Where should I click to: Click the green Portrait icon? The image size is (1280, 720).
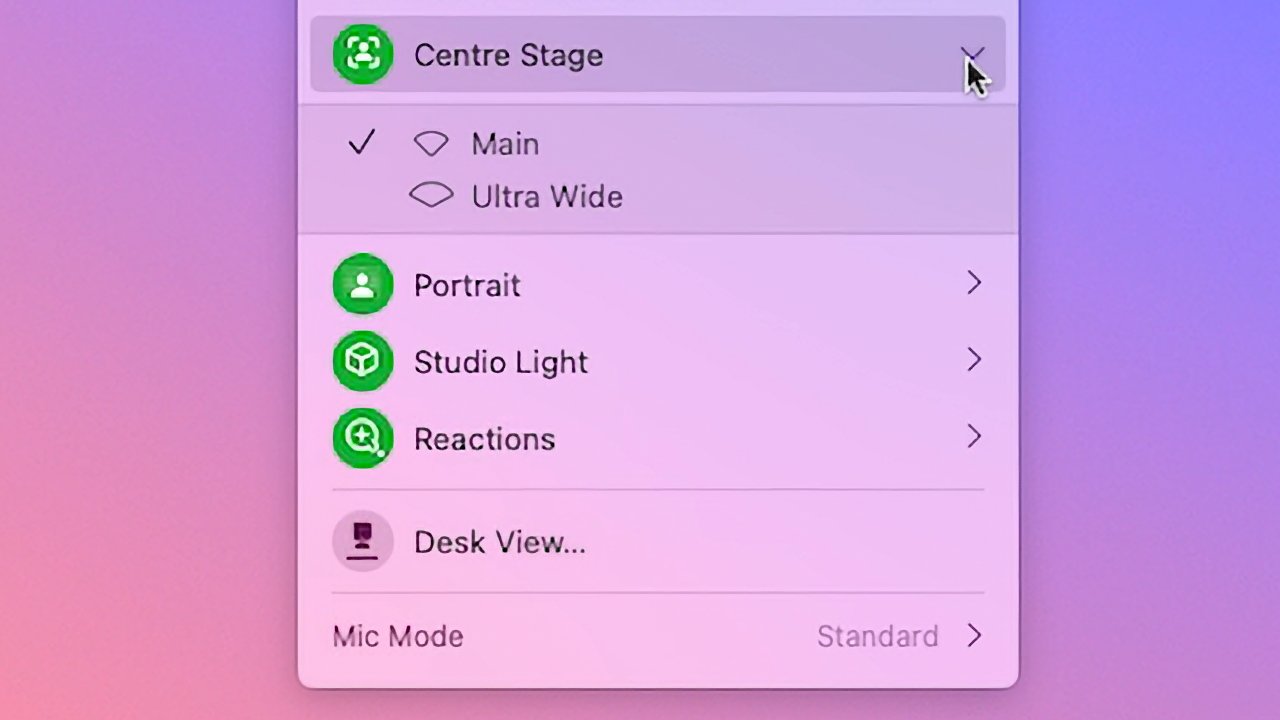click(362, 285)
